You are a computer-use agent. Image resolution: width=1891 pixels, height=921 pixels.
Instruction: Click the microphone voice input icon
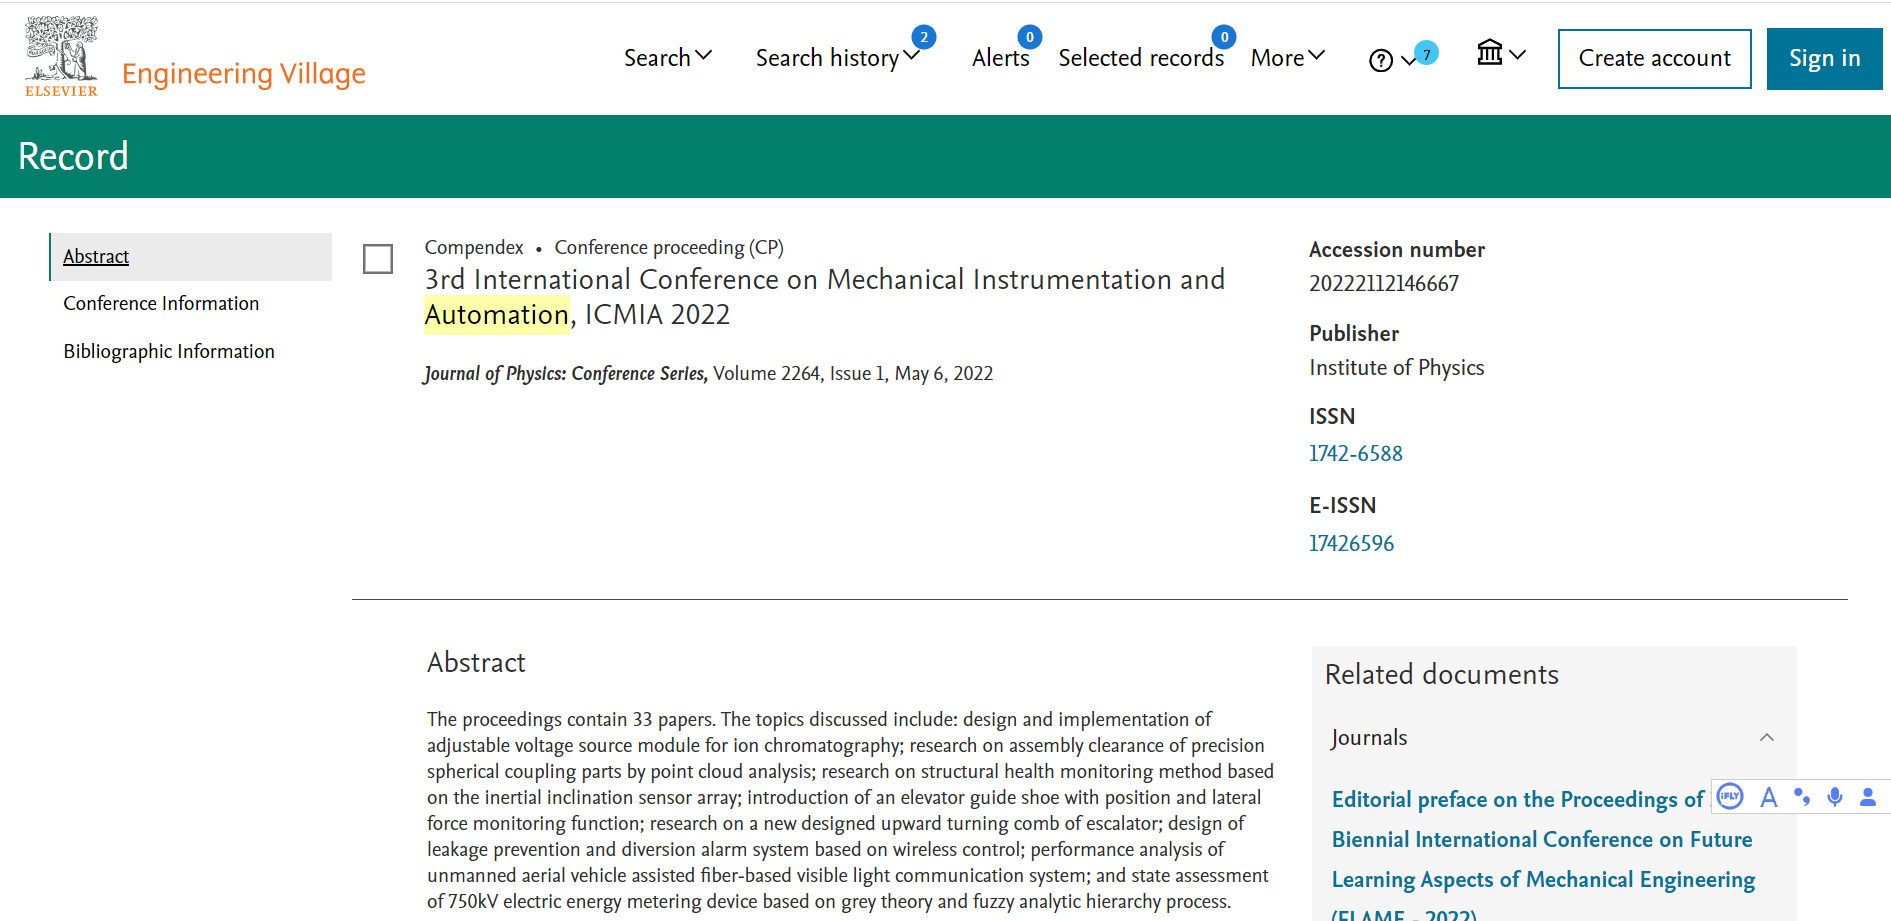(1835, 797)
